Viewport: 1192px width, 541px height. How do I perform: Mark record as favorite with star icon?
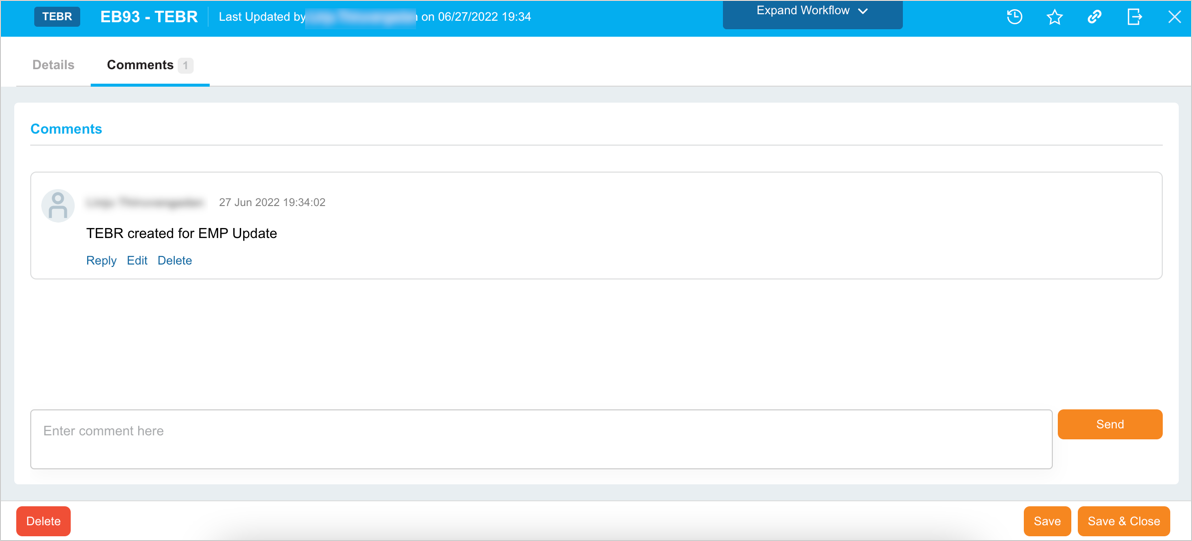(1054, 17)
